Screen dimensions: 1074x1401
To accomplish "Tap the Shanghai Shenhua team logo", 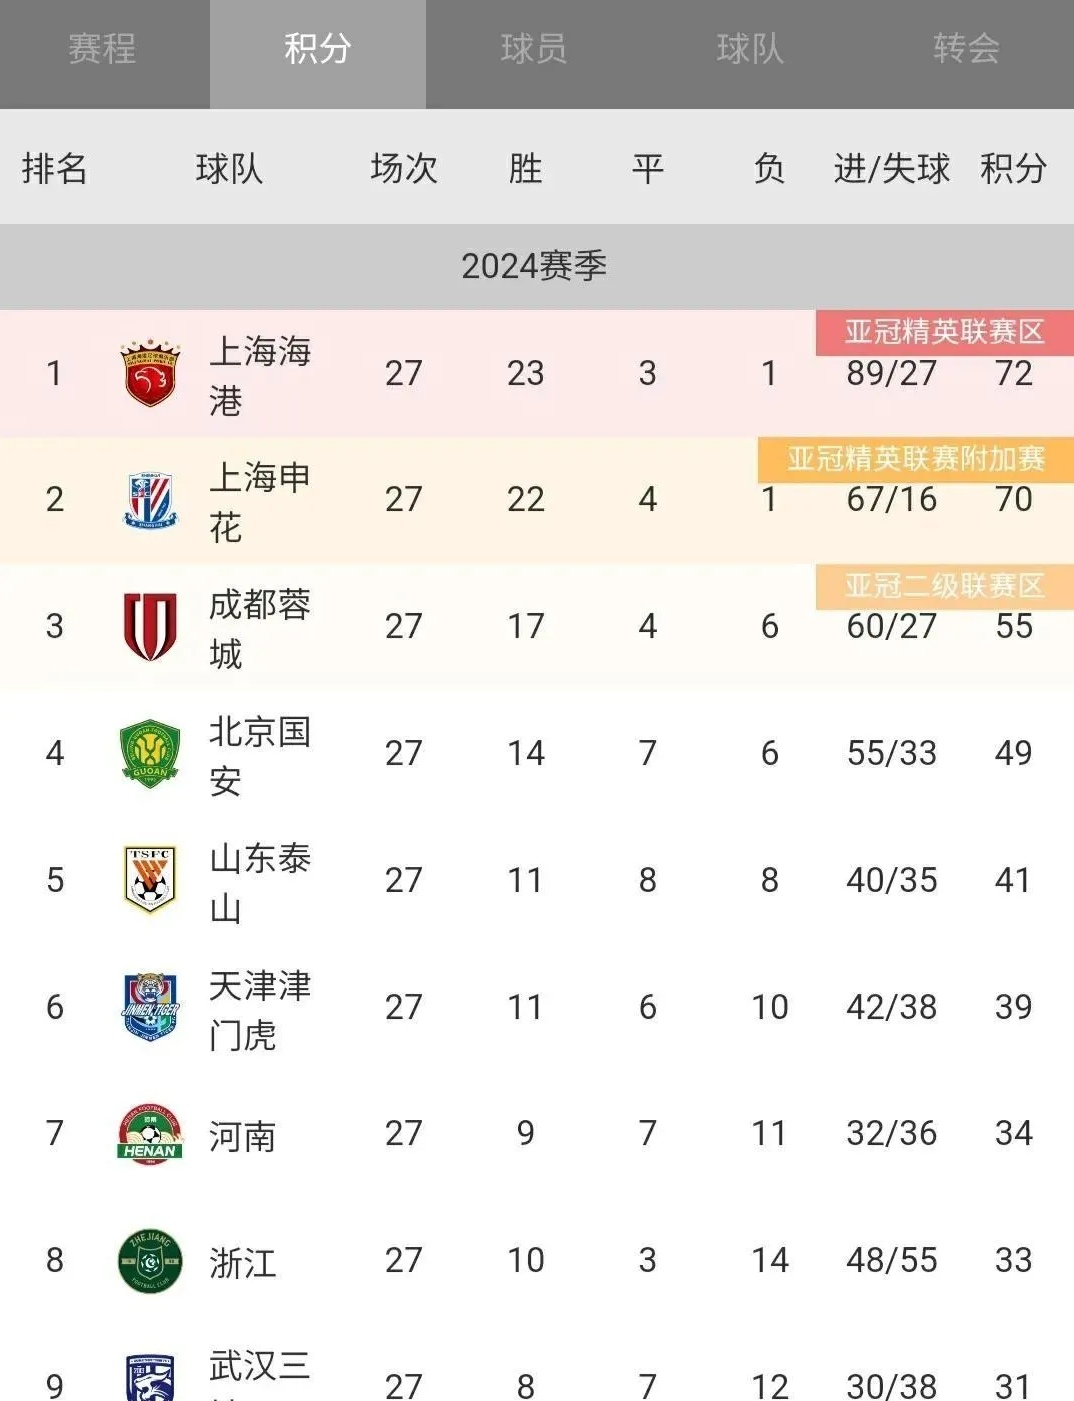I will [150, 500].
